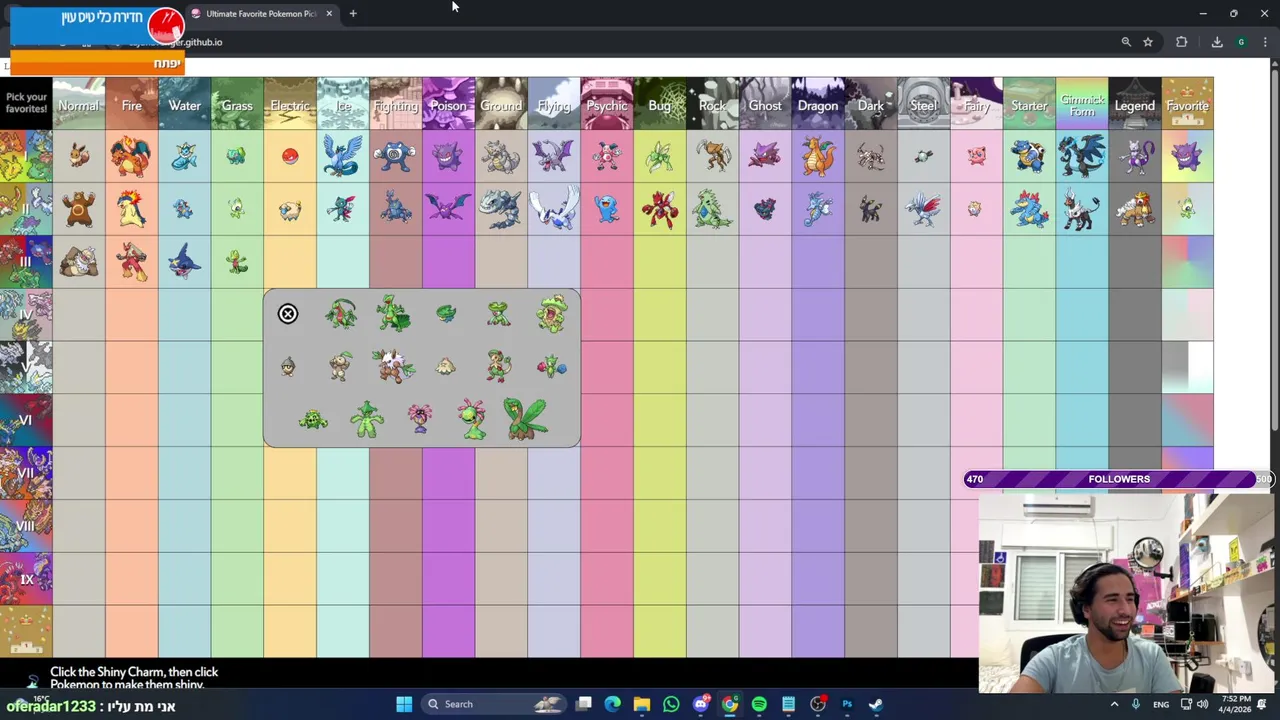Choose Lombre from the popup
The height and width of the screenshot is (720, 1280).
[x=499, y=314]
